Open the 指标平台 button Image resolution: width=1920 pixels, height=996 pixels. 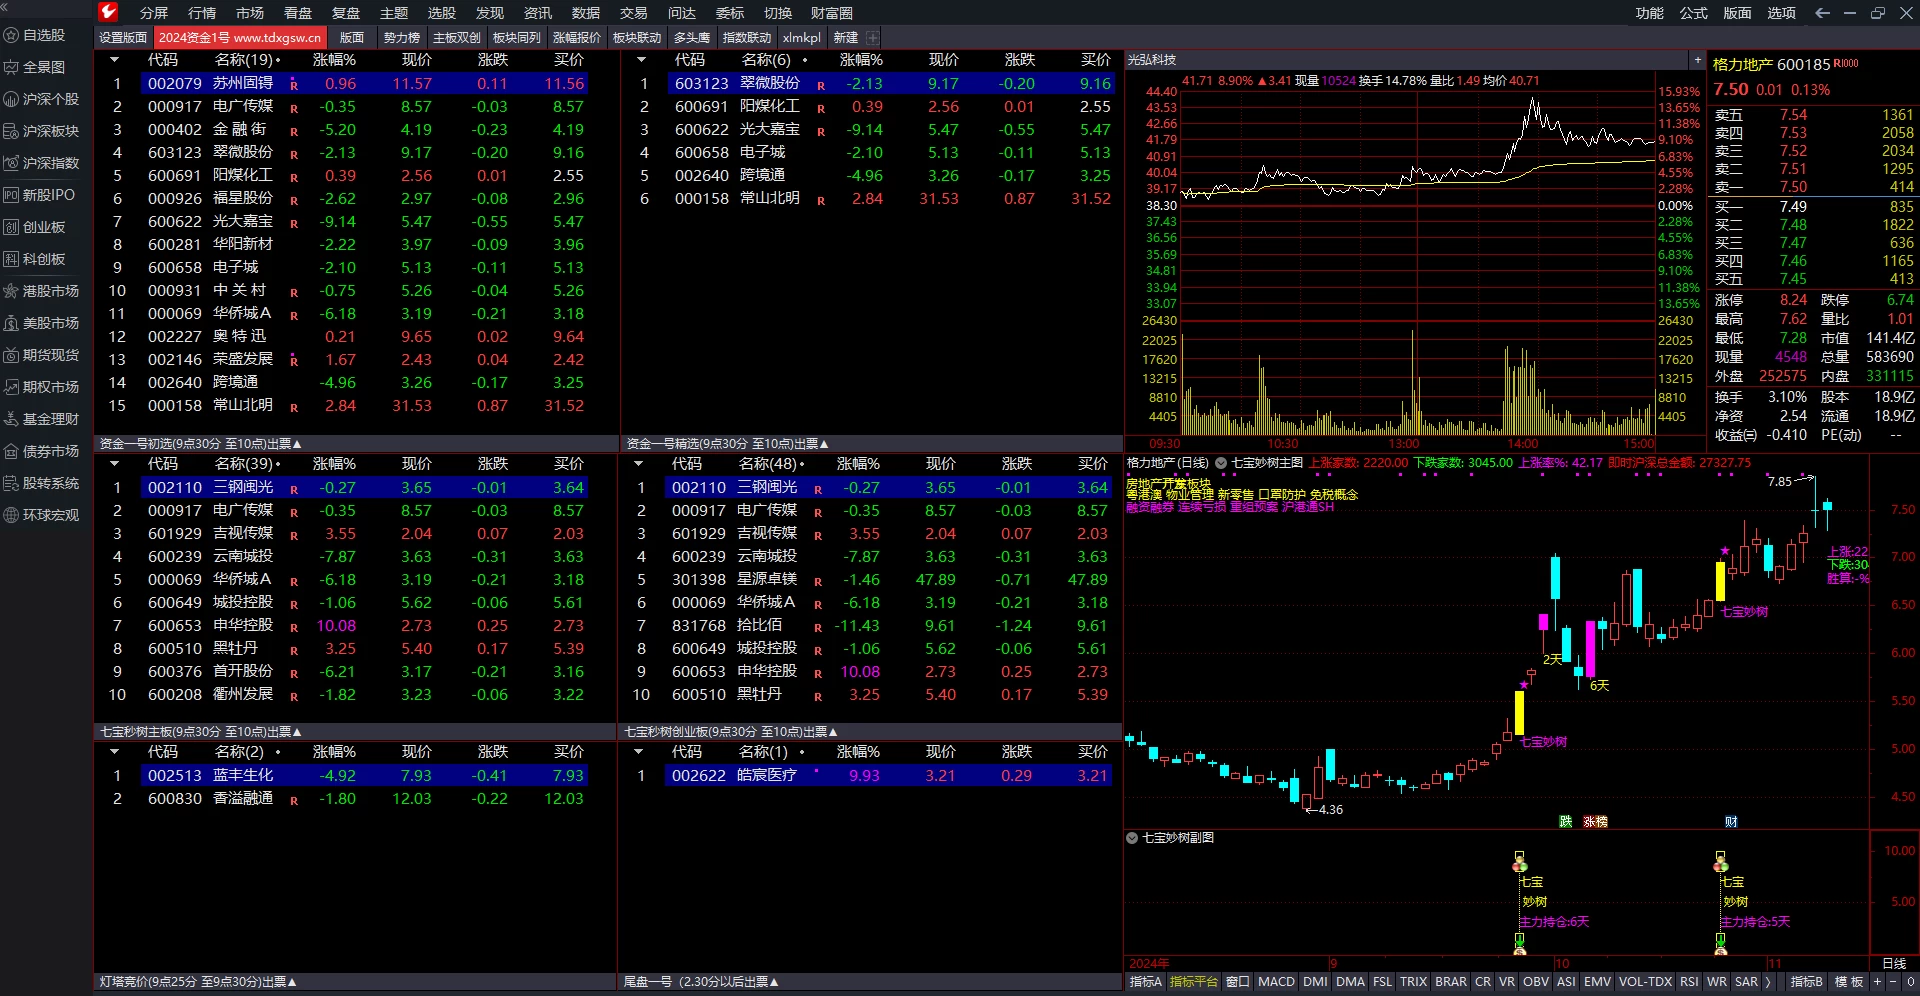coord(1194,982)
